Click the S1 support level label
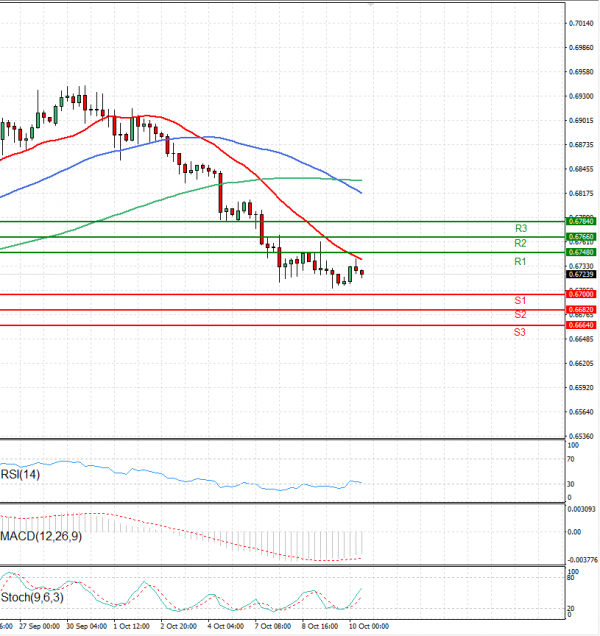This screenshot has width=600, height=636. pyautogui.click(x=520, y=301)
